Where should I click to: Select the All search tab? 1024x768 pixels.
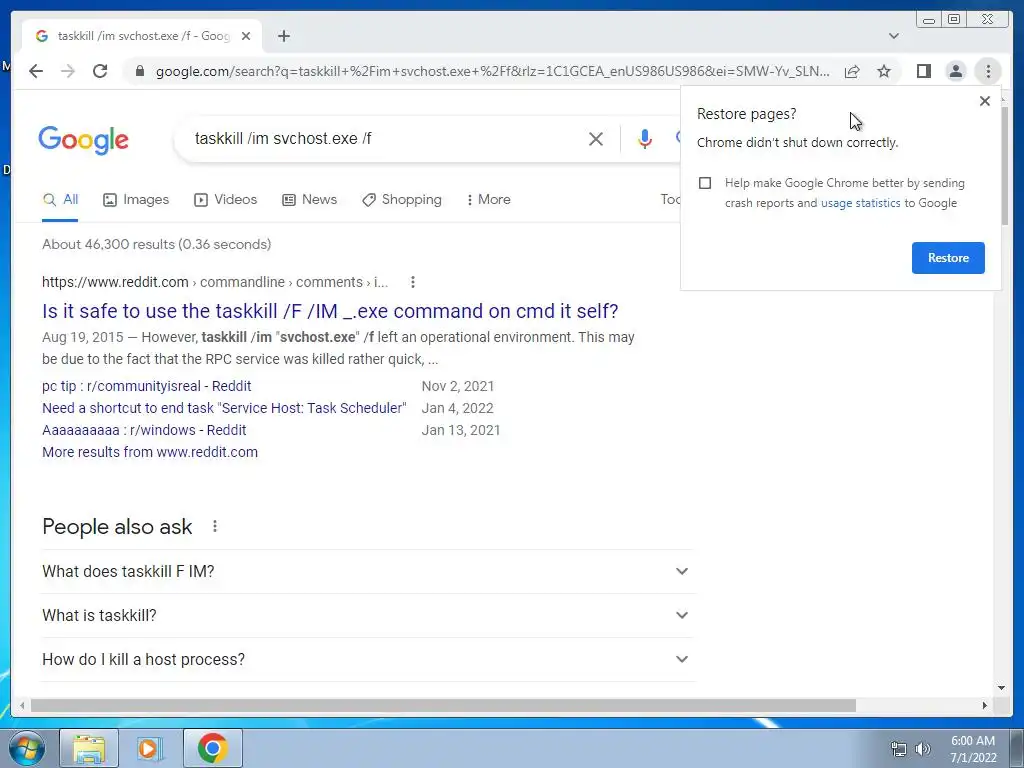(60, 200)
